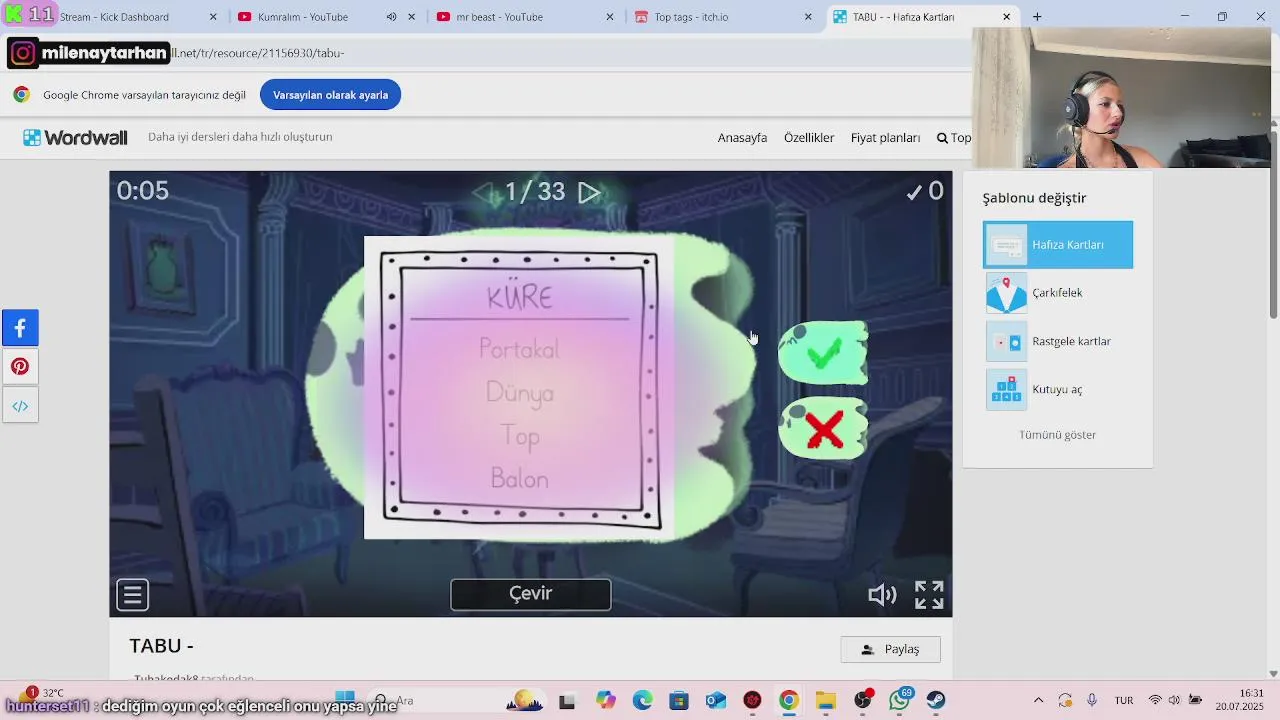Open embed code sidebar icon
The image size is (1280, 720).
20,406
